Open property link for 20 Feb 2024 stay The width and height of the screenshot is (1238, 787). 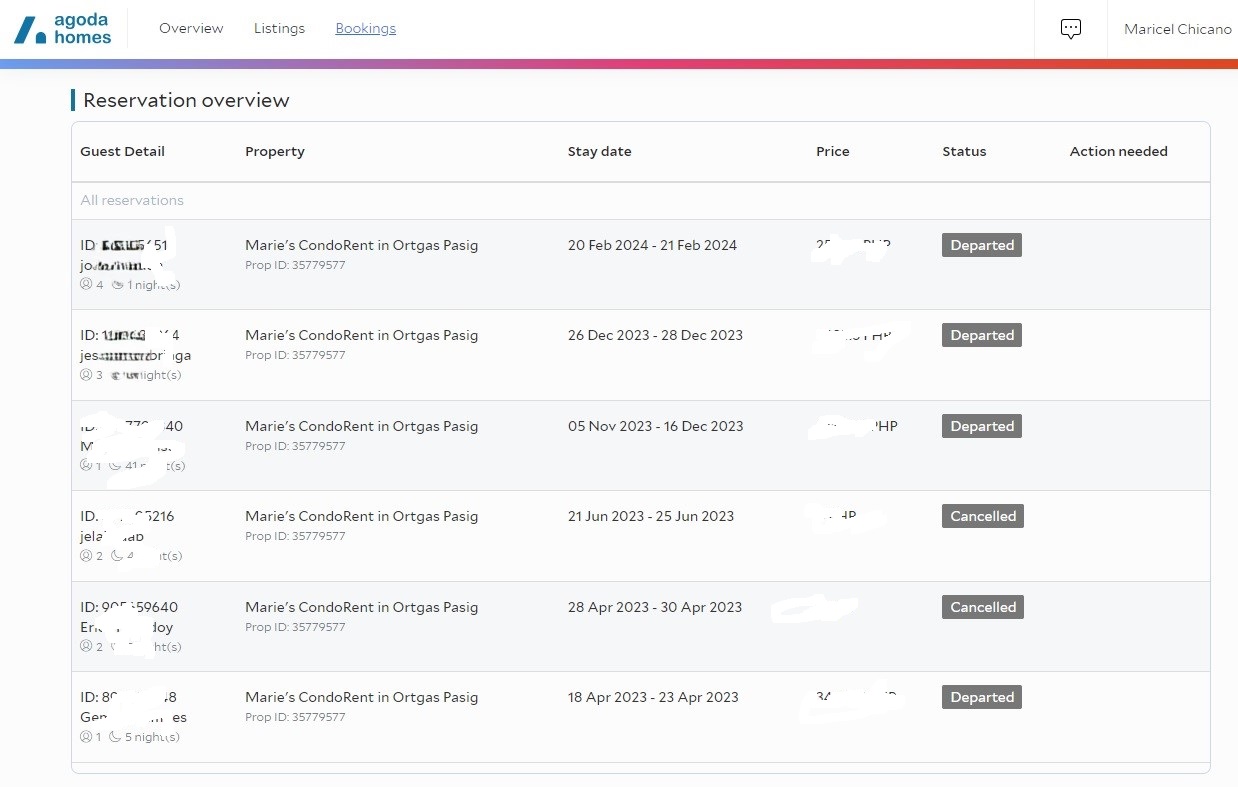pyautogui.click(x=361, y=245)
